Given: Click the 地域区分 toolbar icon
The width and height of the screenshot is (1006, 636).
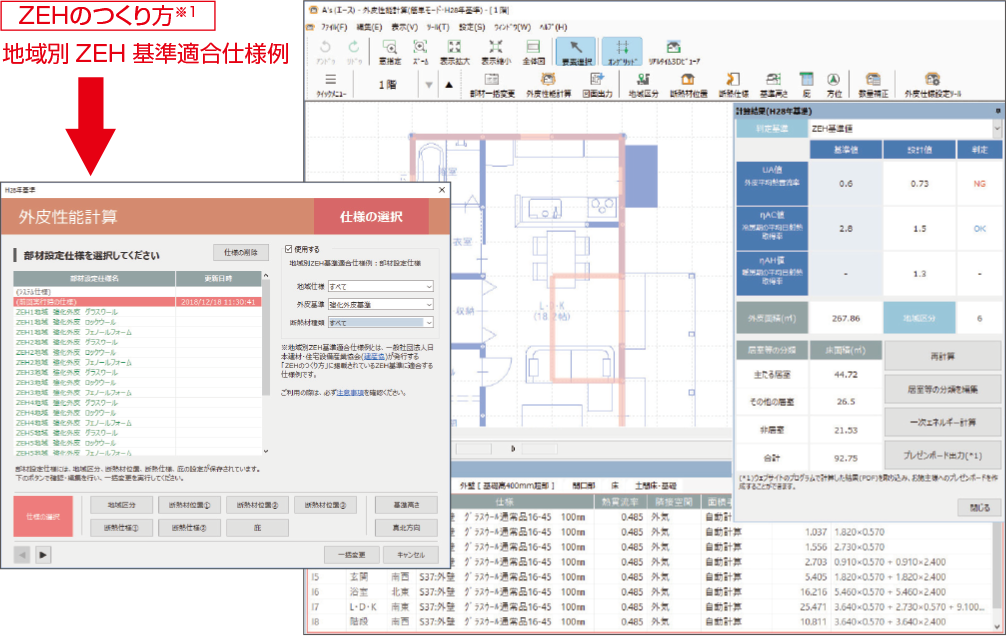Looking at the screenshot, I should coord(643,84).
